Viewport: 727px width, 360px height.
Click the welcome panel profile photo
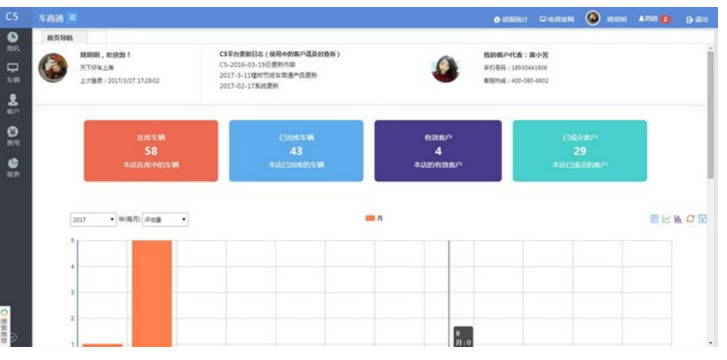tap(53, 68)
